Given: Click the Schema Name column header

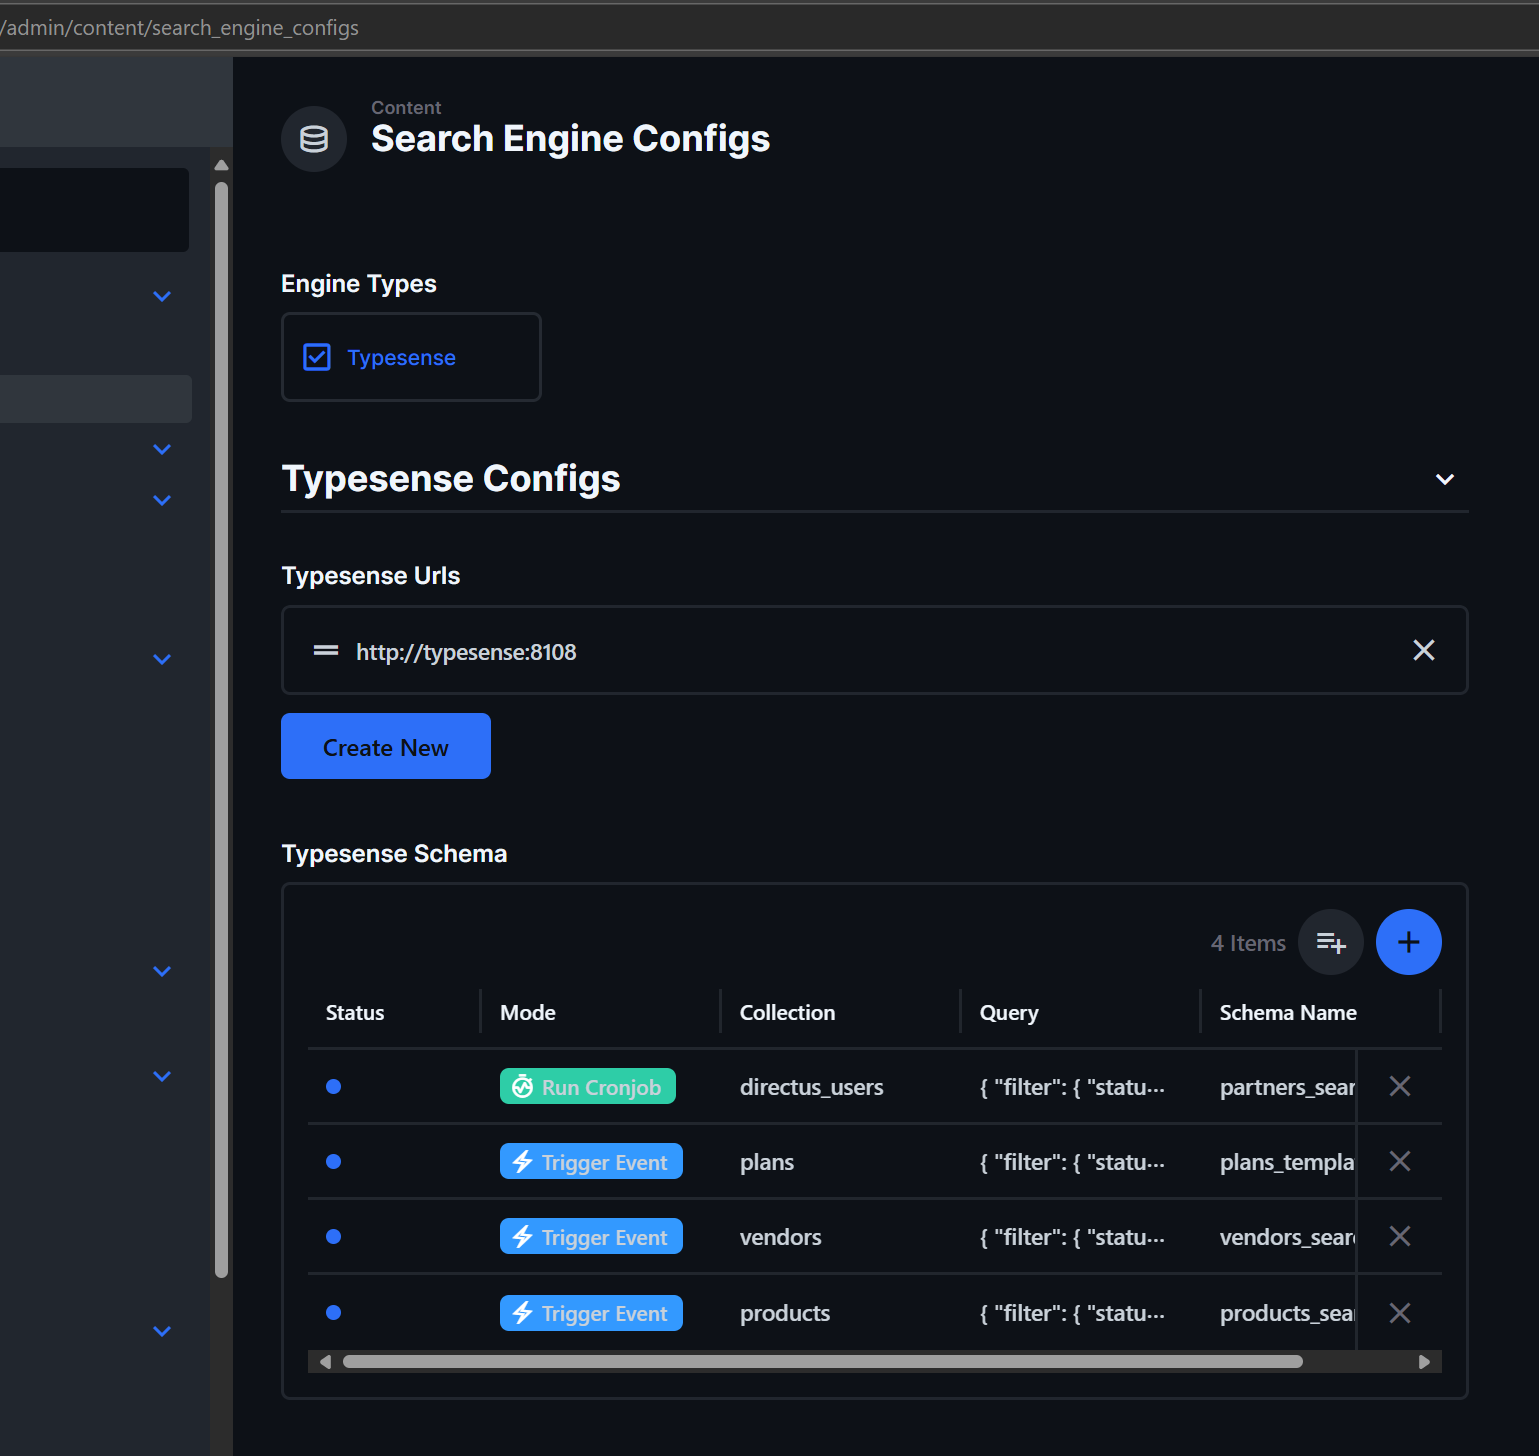Looking at the screenshot, I should 1287,1012.
